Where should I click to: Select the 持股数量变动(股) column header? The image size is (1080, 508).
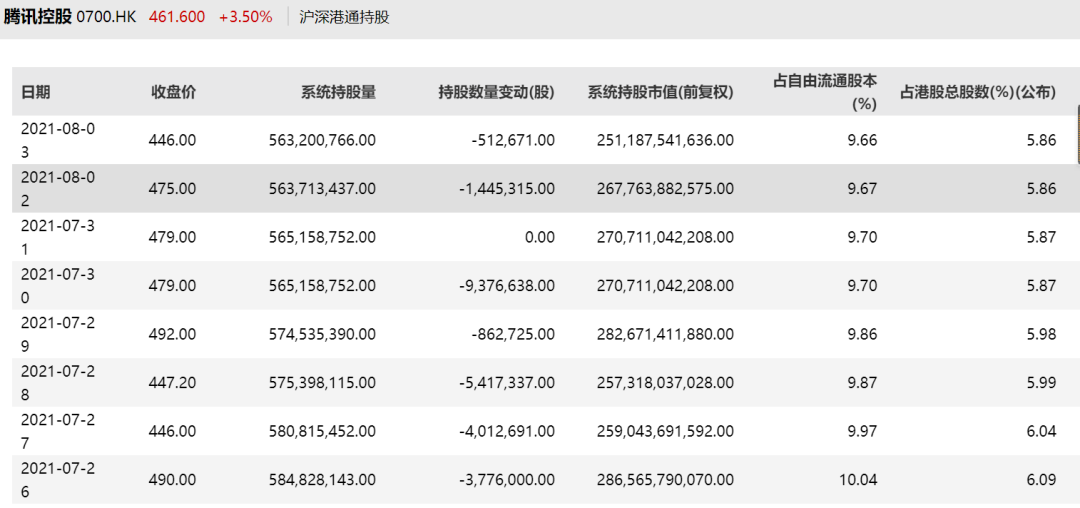[496, 92]
